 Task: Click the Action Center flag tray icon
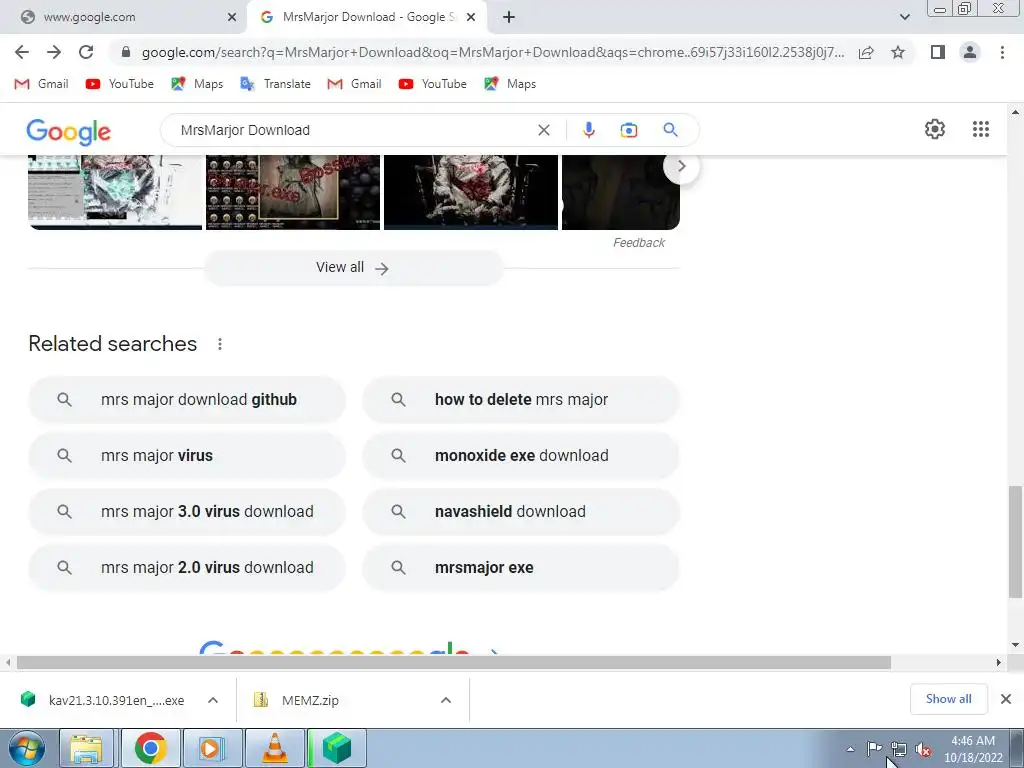coord(874,748)
